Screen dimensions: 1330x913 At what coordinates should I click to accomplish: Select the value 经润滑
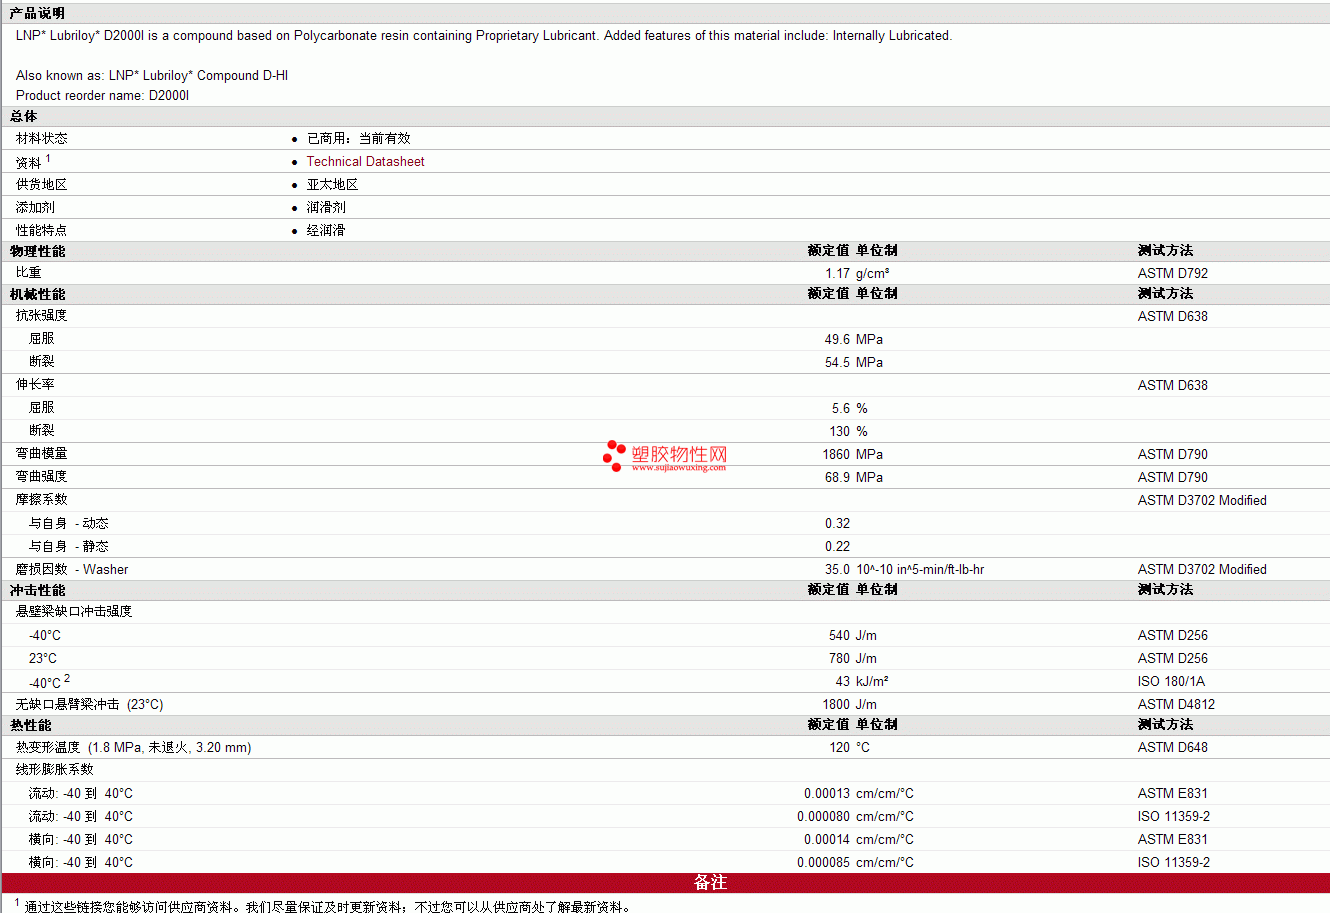point(326,230)
